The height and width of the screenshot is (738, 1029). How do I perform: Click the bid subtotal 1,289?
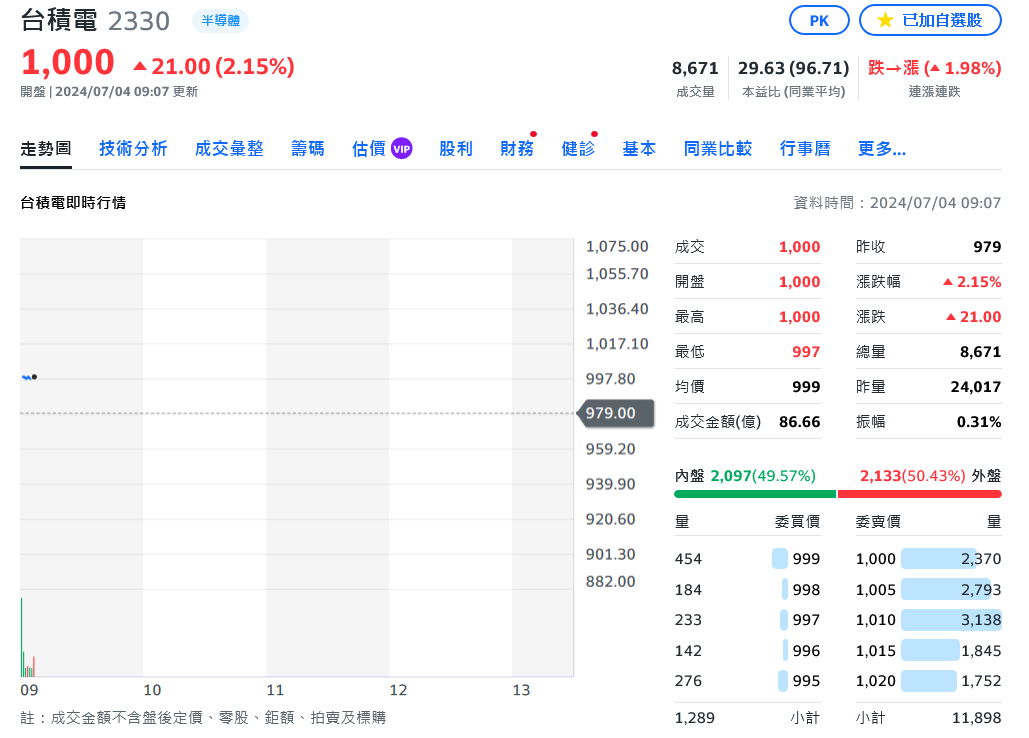pyautogui.click(x=694, y=718)
